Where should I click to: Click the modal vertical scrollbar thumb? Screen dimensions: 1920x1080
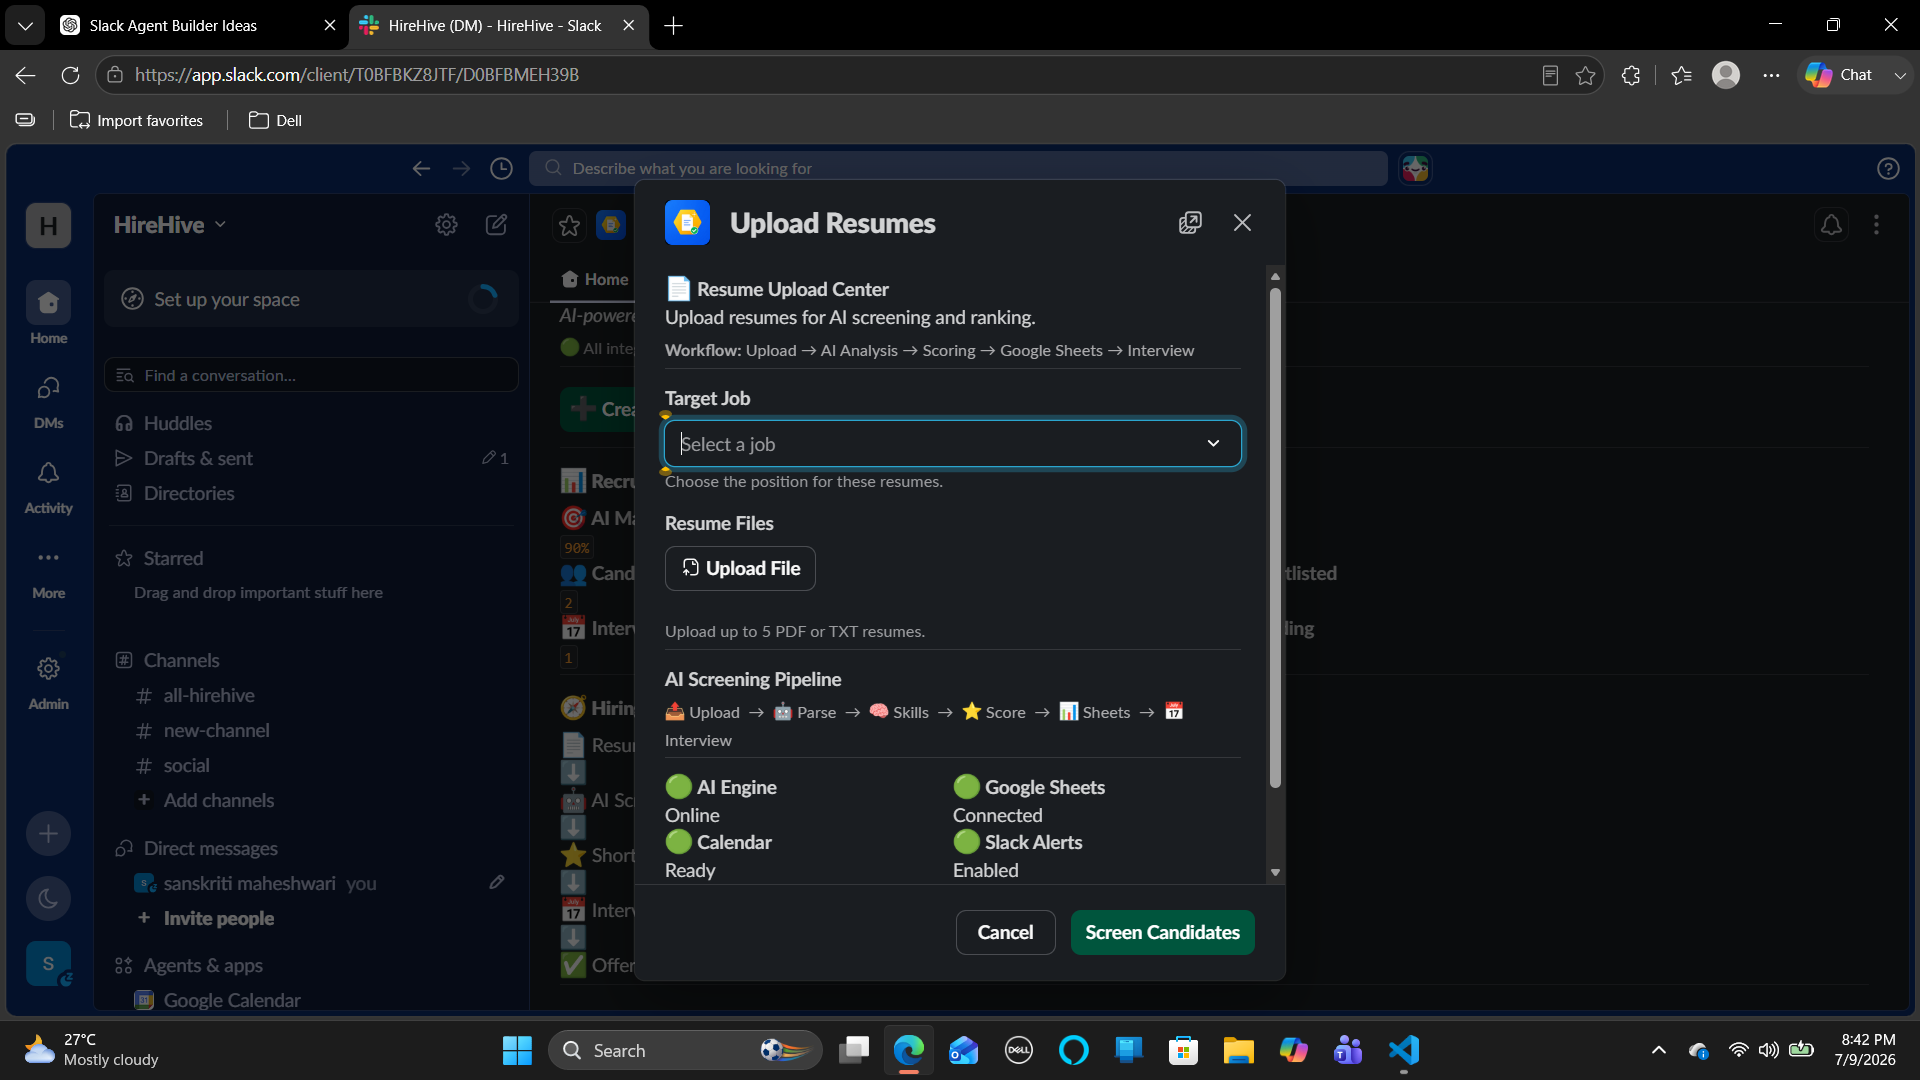coord(1275,538)
